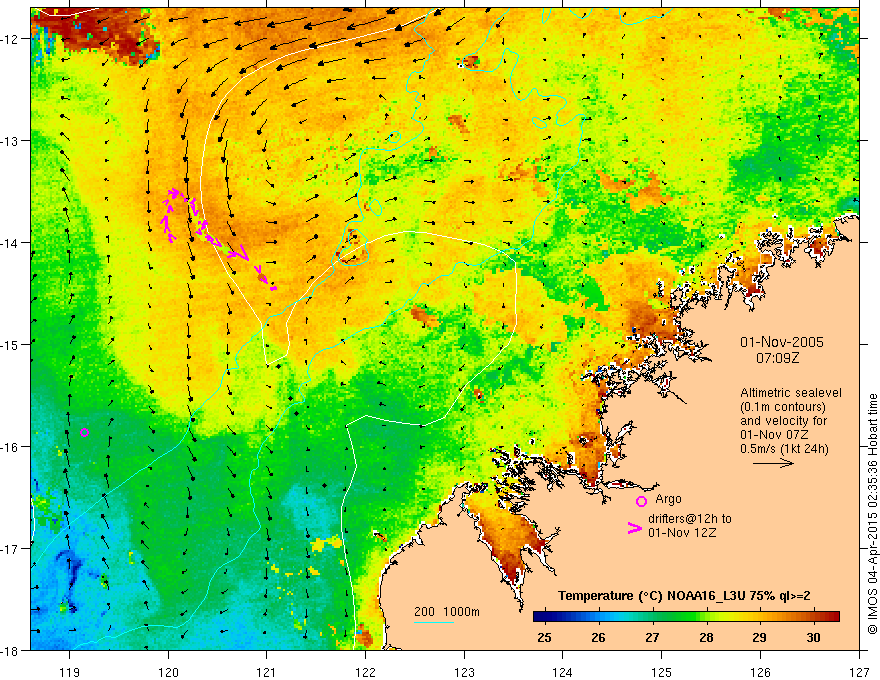Click the '120' longitude axis label
Screen dimensions: 880x680
pyautogui.click(x=168, y=672)
